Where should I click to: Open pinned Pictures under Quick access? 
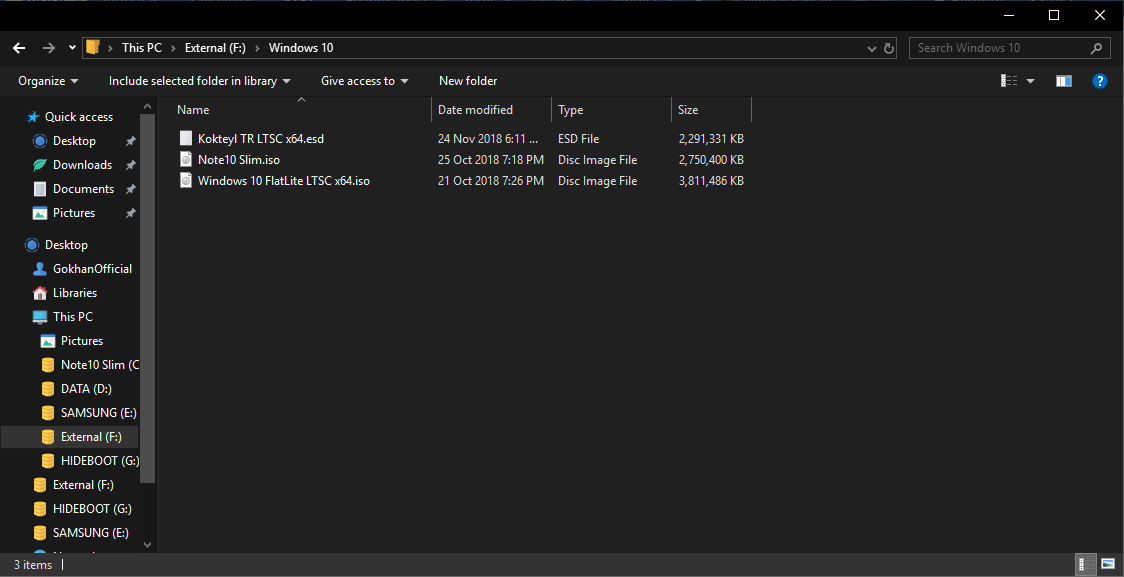click(x=74, y=213)
